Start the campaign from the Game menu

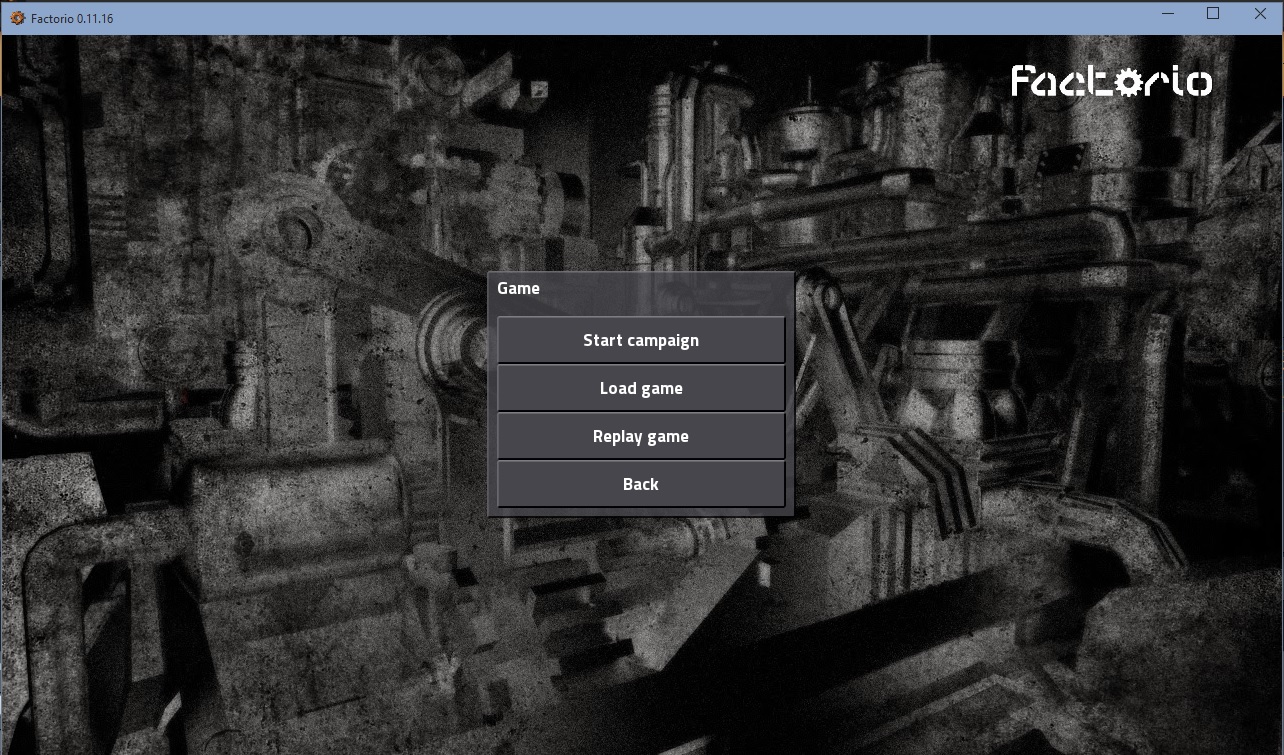641,340
